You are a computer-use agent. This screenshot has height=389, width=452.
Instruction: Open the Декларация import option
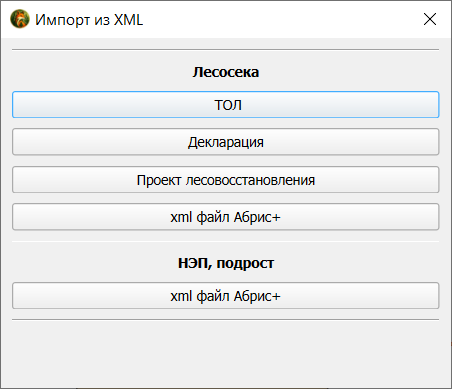pyautogui.click(x=226, y=142)
